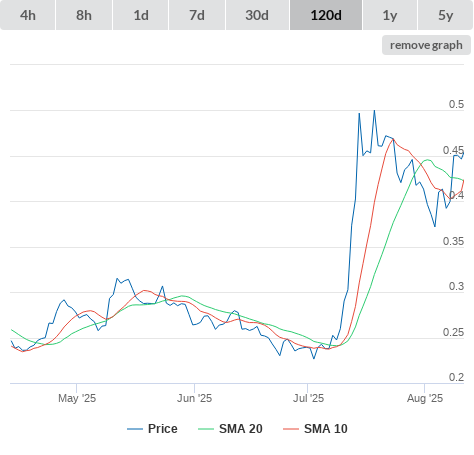
Task: Click the May '25 axis label
Action: coord(77,398)
